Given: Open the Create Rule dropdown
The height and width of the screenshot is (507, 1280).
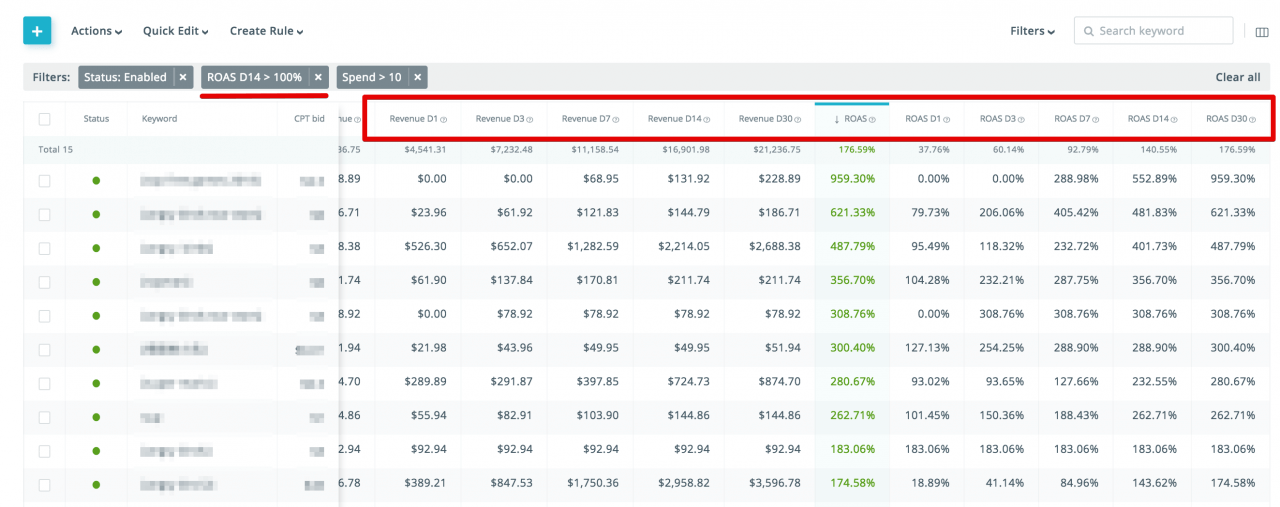Looking at the screenshot, I should pos(266,31).
